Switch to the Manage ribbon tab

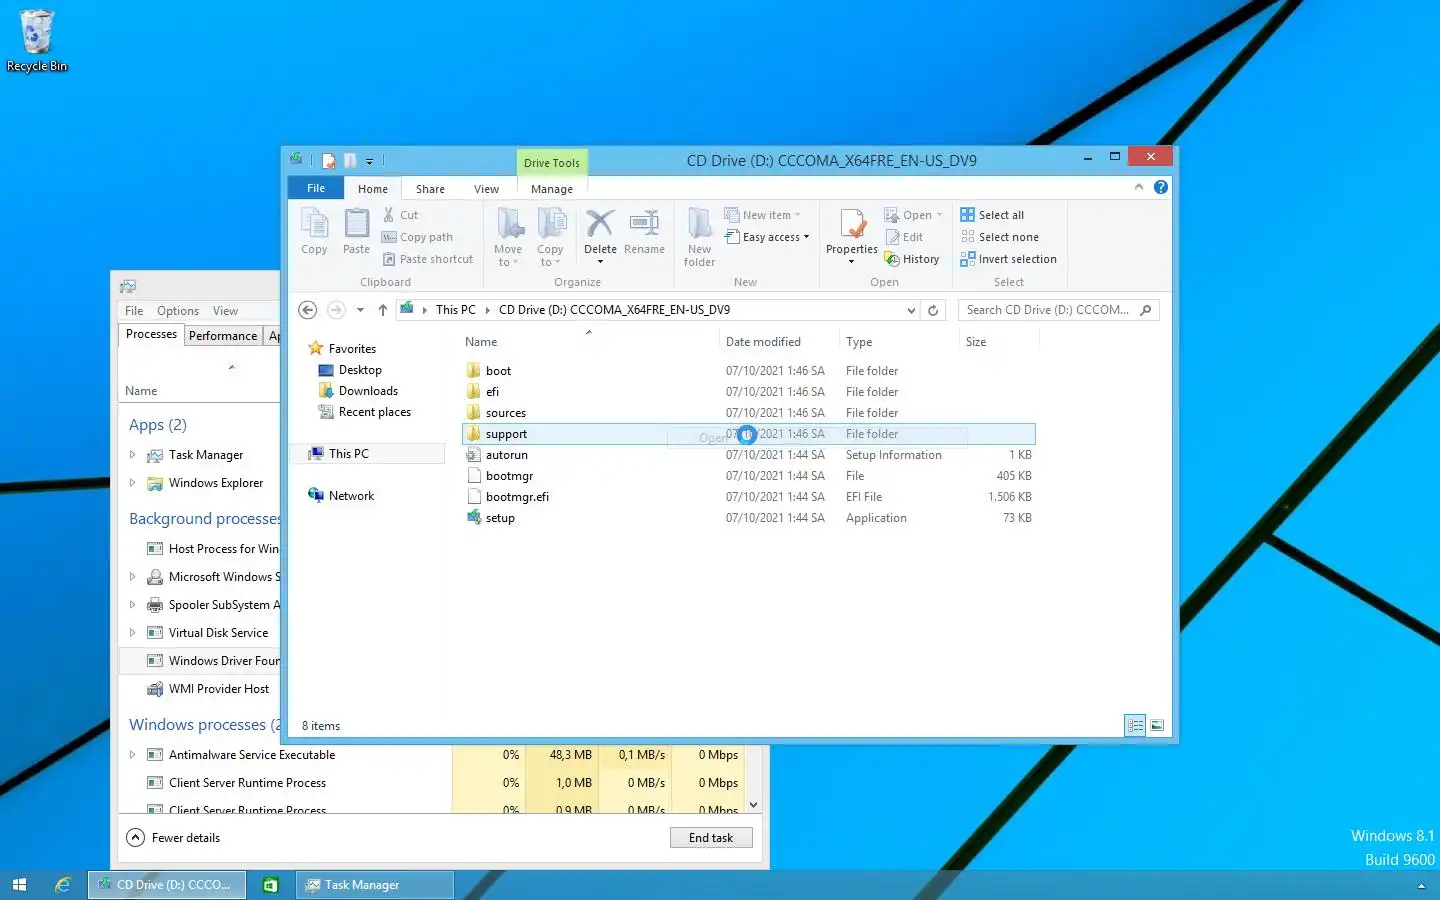point(552,189)
